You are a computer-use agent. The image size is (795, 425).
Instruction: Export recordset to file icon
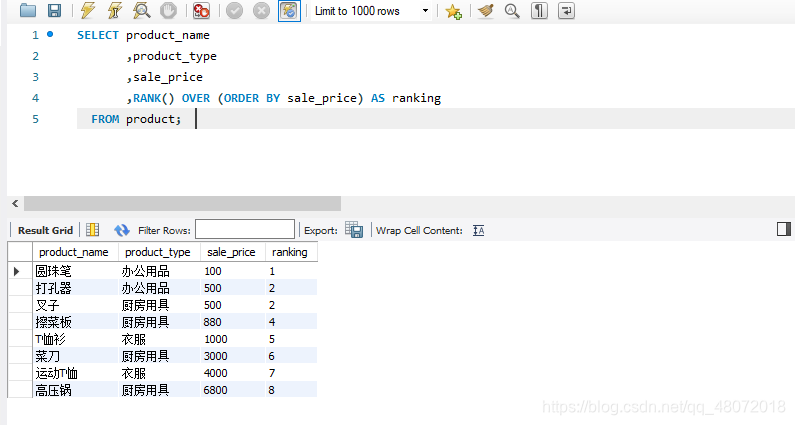[x=354, y=230]
